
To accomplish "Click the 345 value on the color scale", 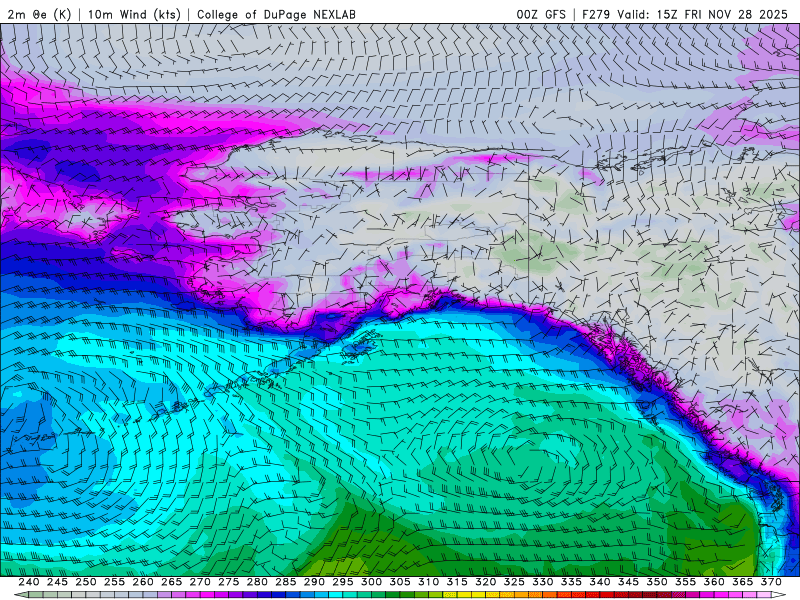I will [629, 582].
